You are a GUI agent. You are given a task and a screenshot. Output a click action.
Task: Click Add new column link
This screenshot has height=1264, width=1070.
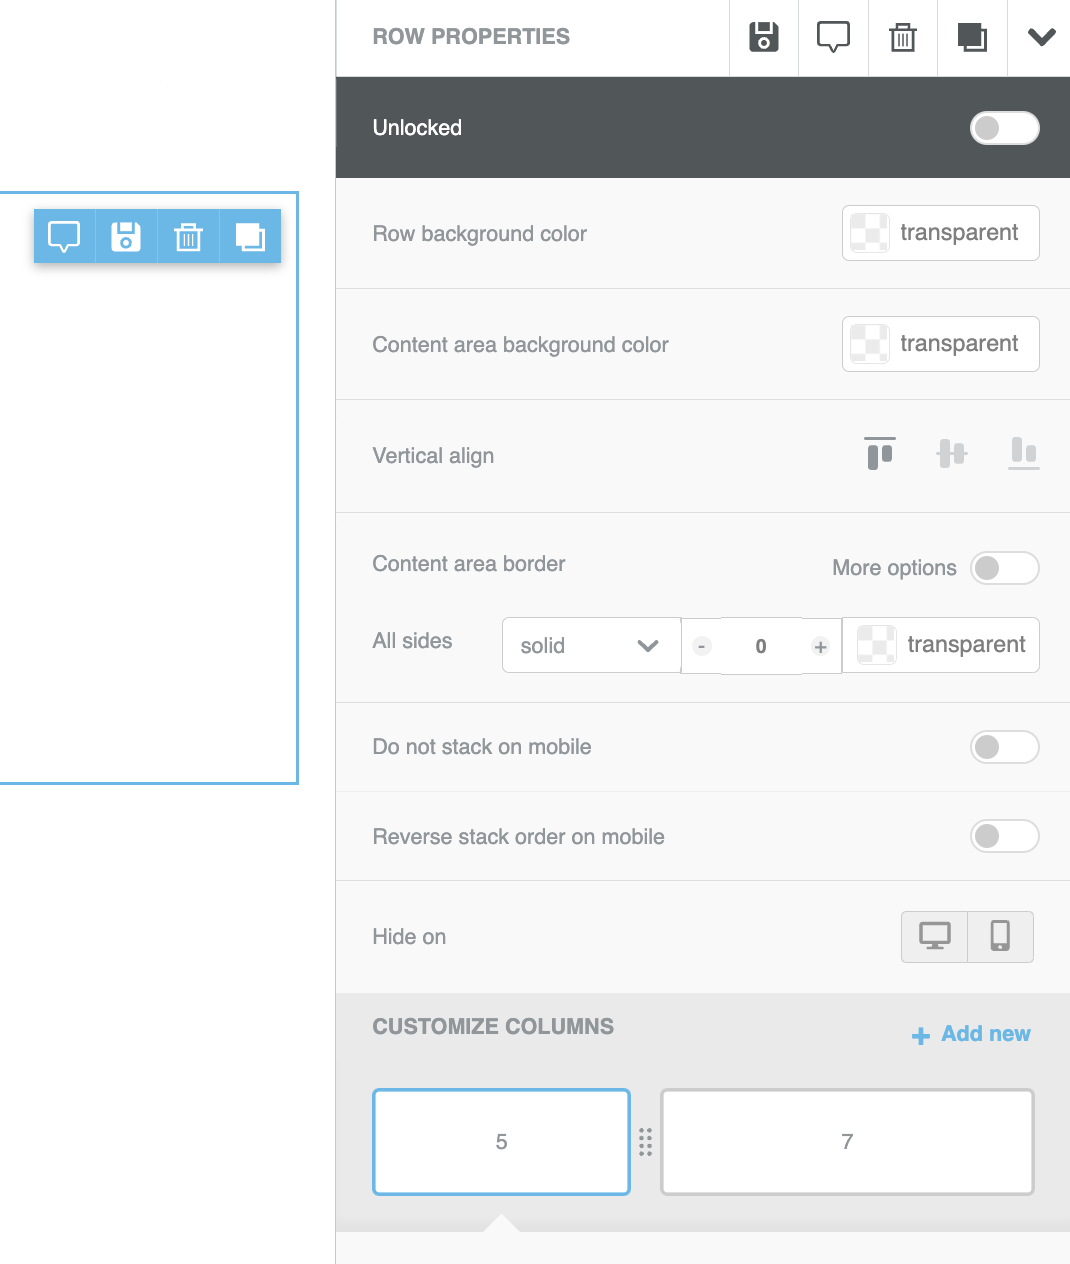pos(971,1034)
